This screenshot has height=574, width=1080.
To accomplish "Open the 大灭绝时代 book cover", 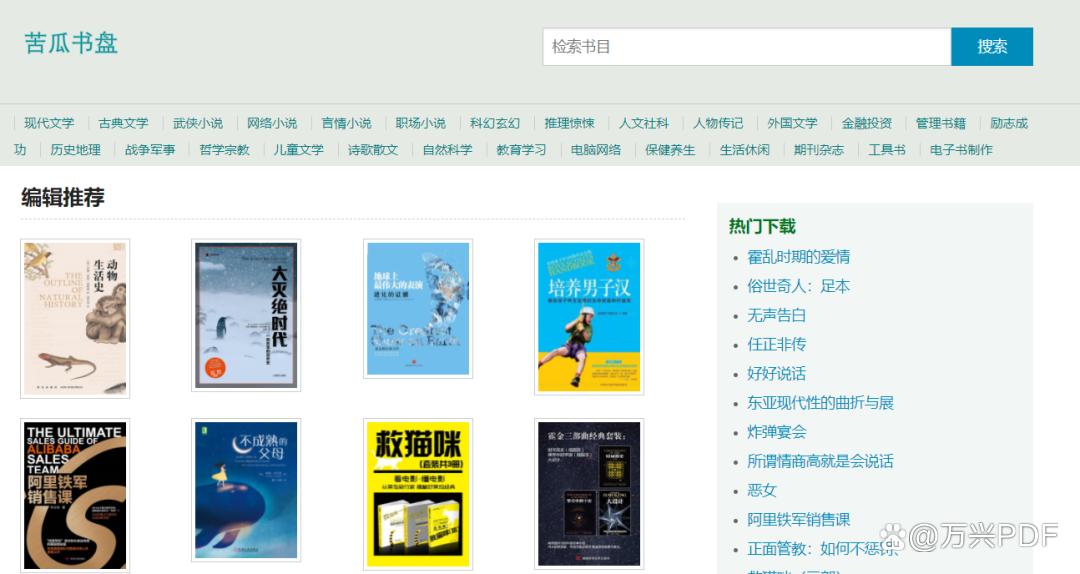I will tap(246, 315).
